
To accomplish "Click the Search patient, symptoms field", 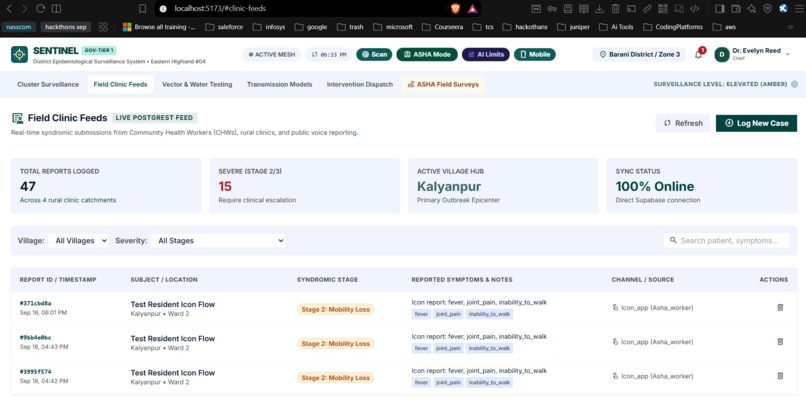I will 726,241.
